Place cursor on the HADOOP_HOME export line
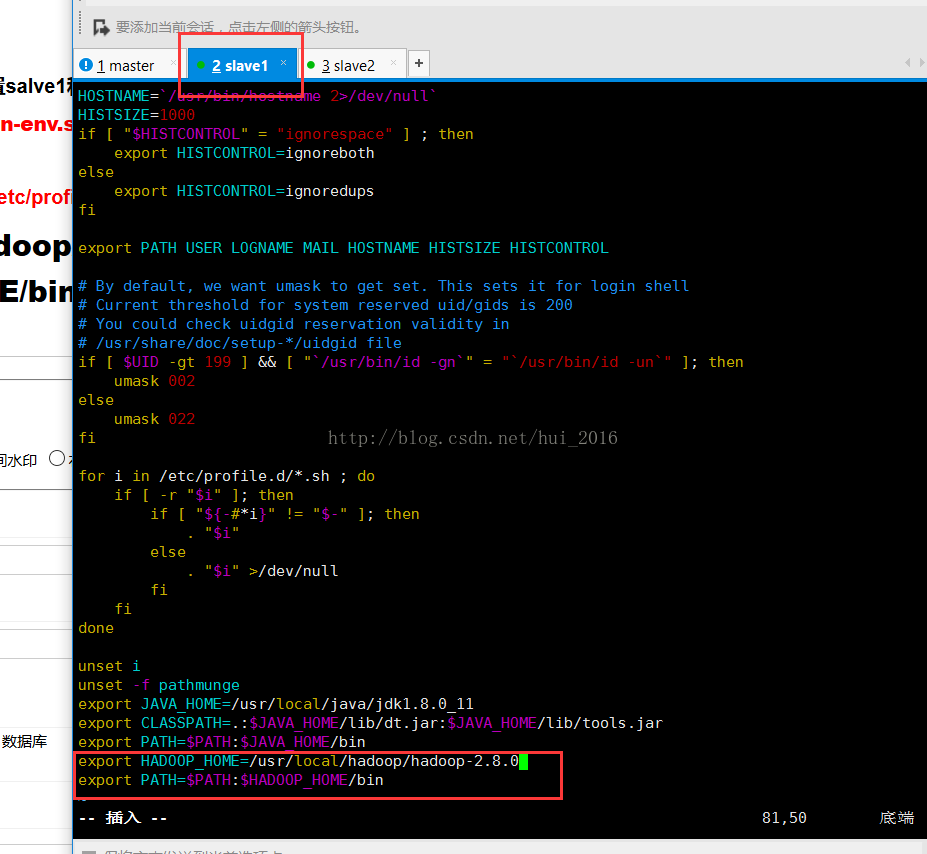This screenshot has height=854, width=927. point(298,761)
